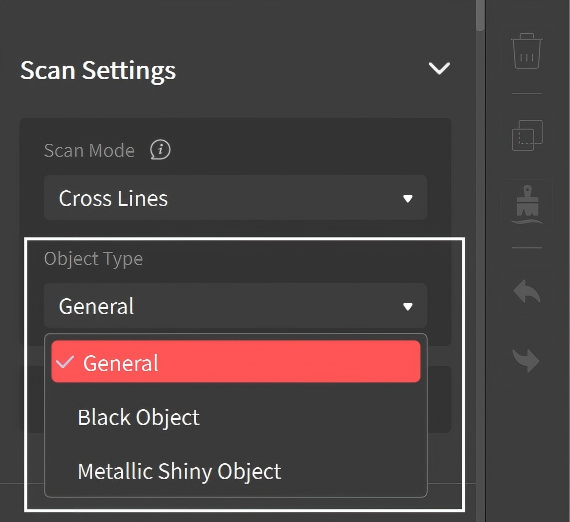570x522 pixels.
Task: Open the Cross Lines scan mode dropdown
Action: coord(236,198)
